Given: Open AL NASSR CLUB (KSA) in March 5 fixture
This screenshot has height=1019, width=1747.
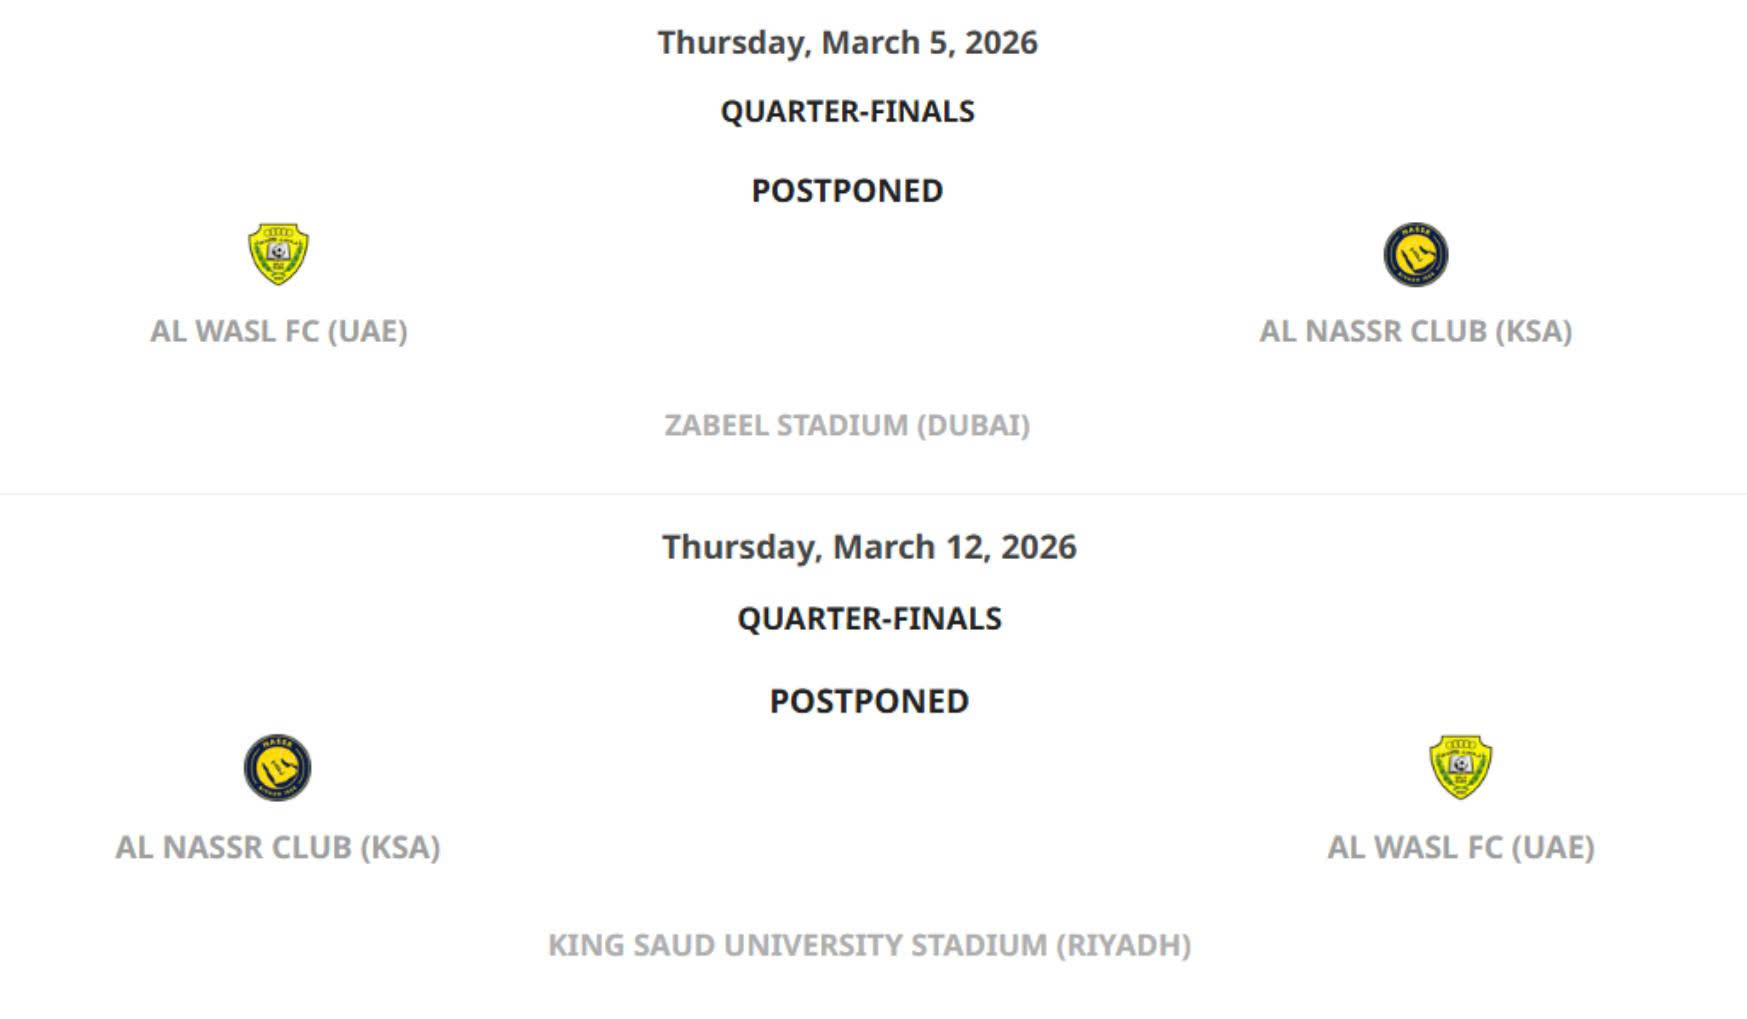Looking at the screenshot, I should click(x=1415, y=331).
